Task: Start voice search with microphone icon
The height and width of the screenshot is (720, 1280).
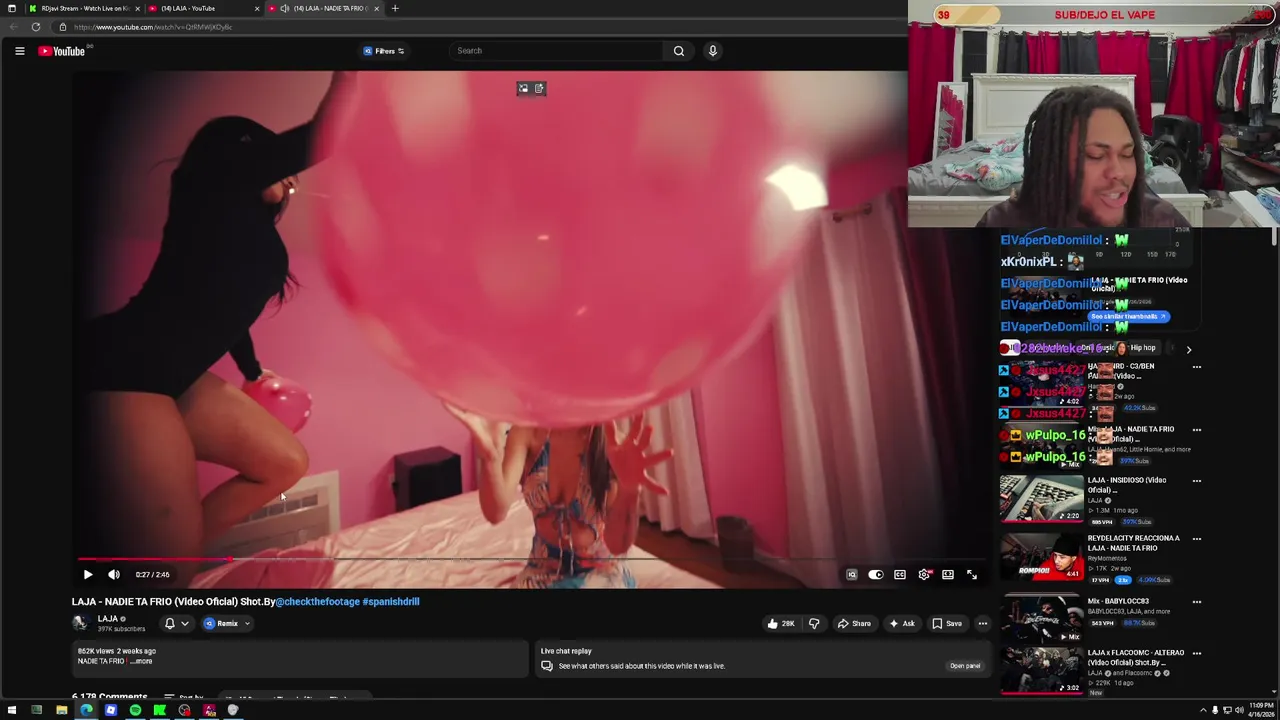Action: coord(712,51)
